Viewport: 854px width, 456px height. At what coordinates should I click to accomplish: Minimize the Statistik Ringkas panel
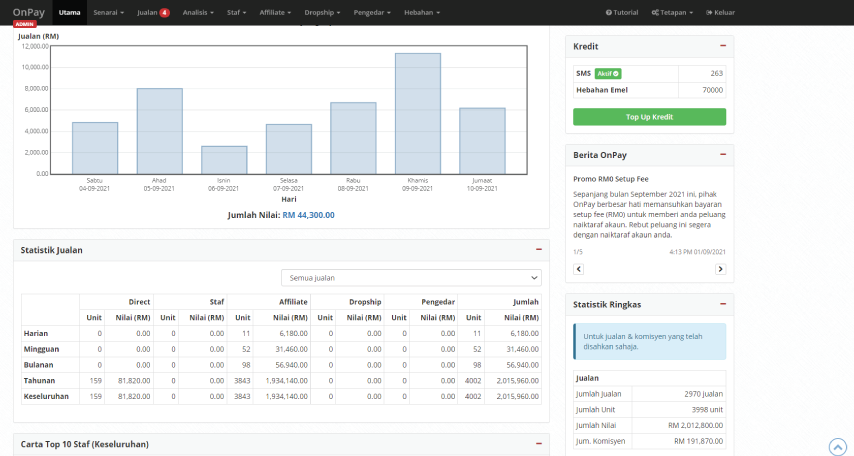click(x=722, y=304)
